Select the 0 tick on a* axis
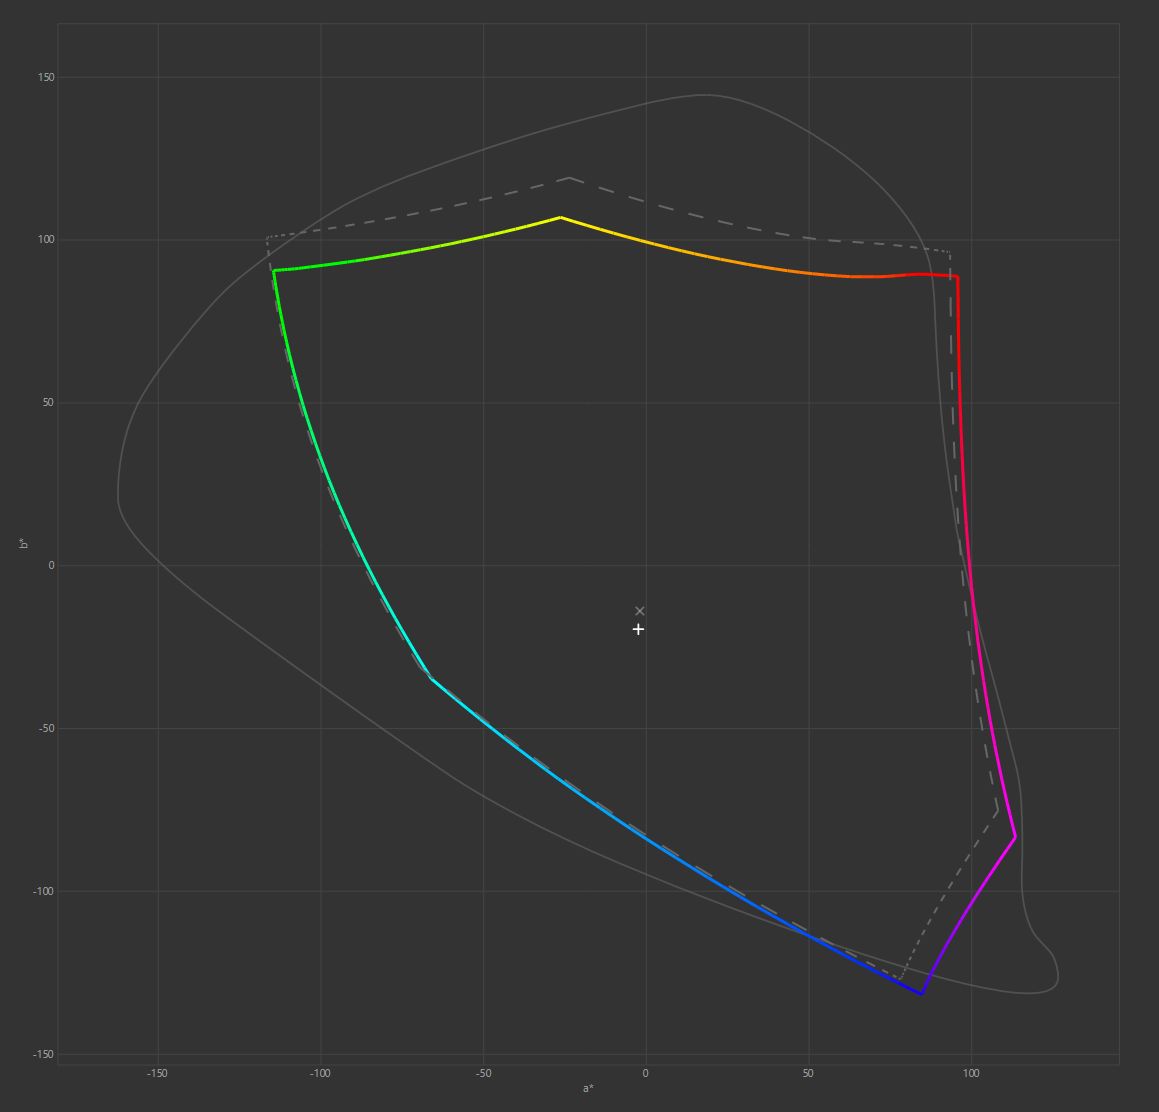Screen dimensions: 1159x1112 coord(645,1073)
